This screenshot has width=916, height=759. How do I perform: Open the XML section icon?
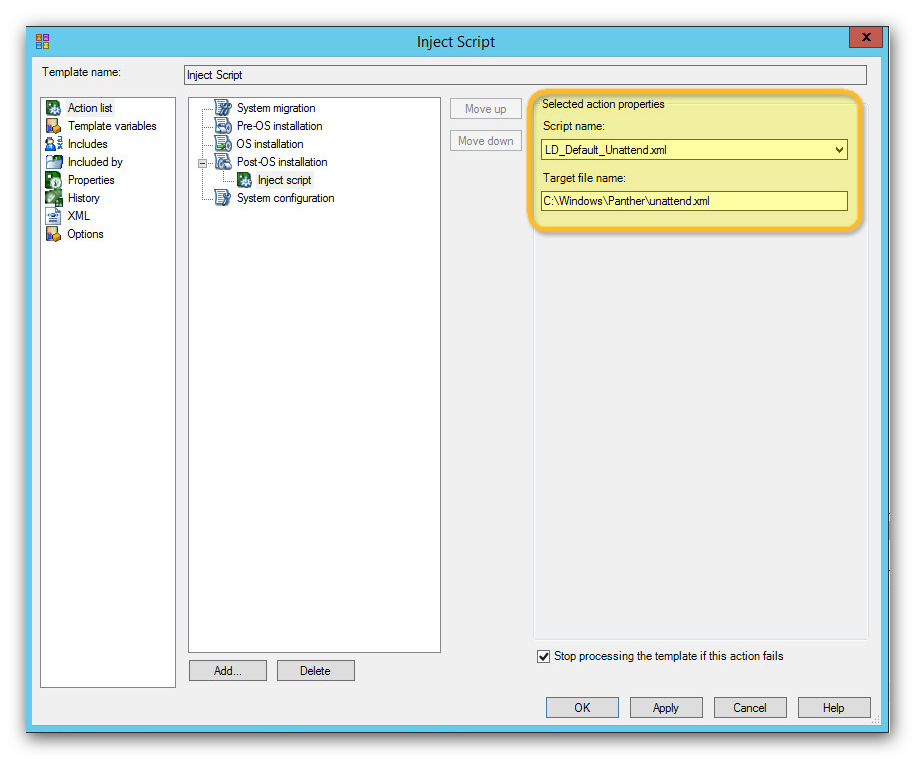(52, 215)
